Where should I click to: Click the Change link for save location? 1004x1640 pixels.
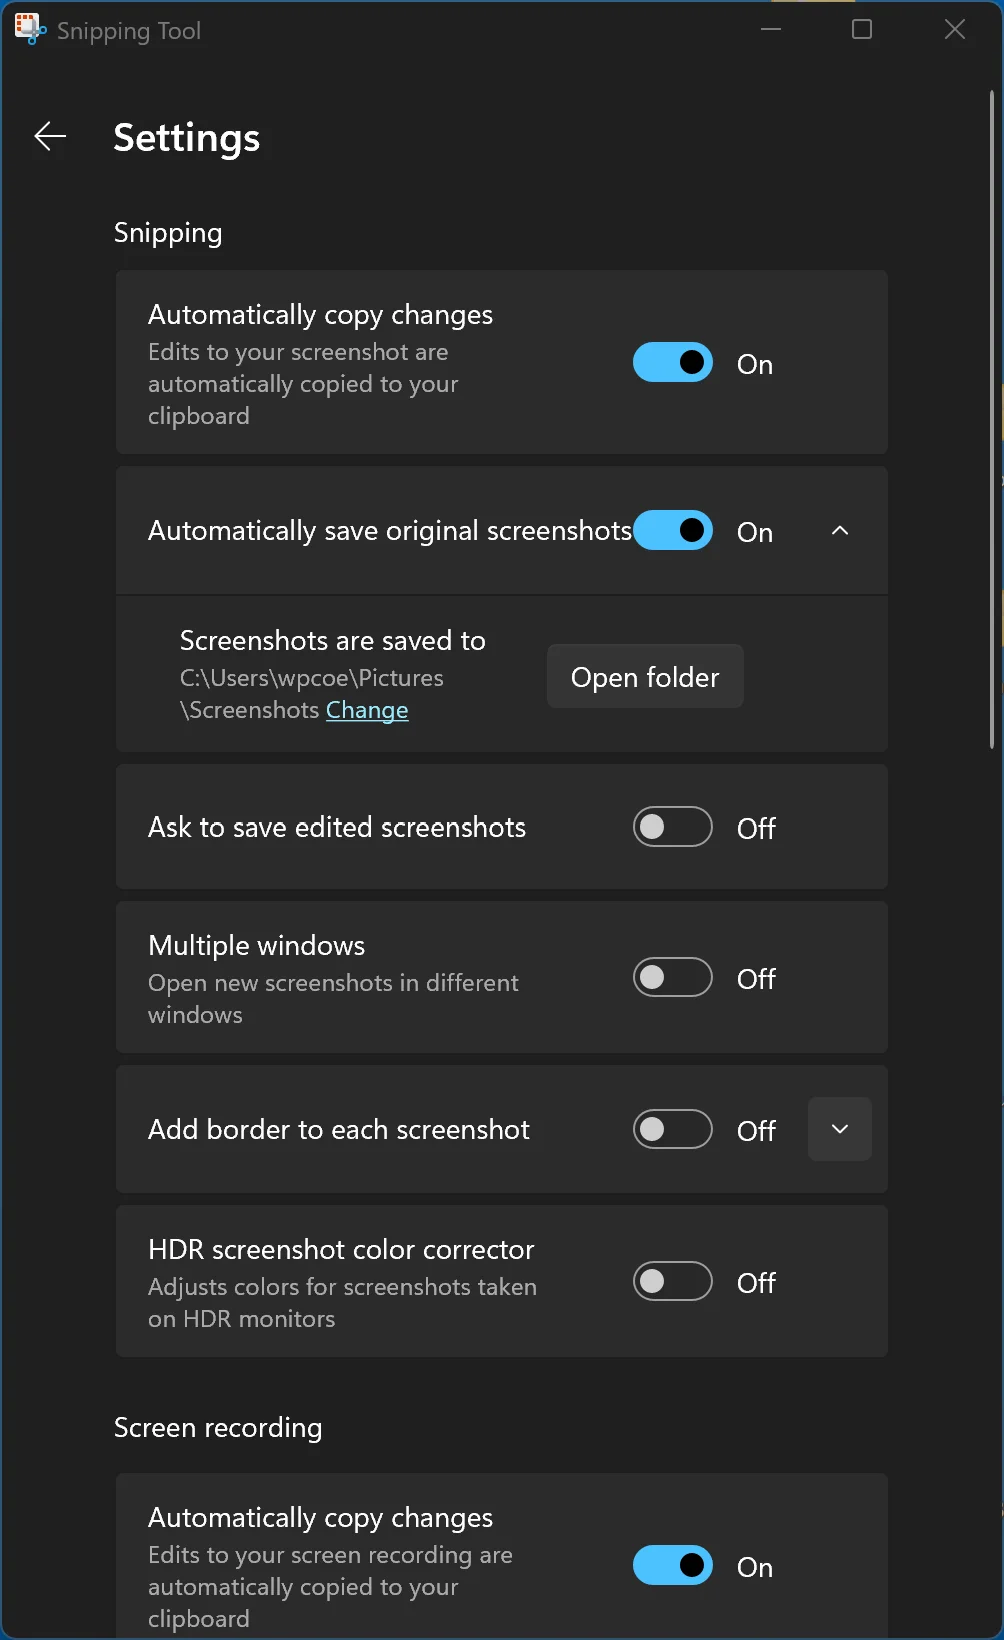pyautogui.click(x=367, y=710)
